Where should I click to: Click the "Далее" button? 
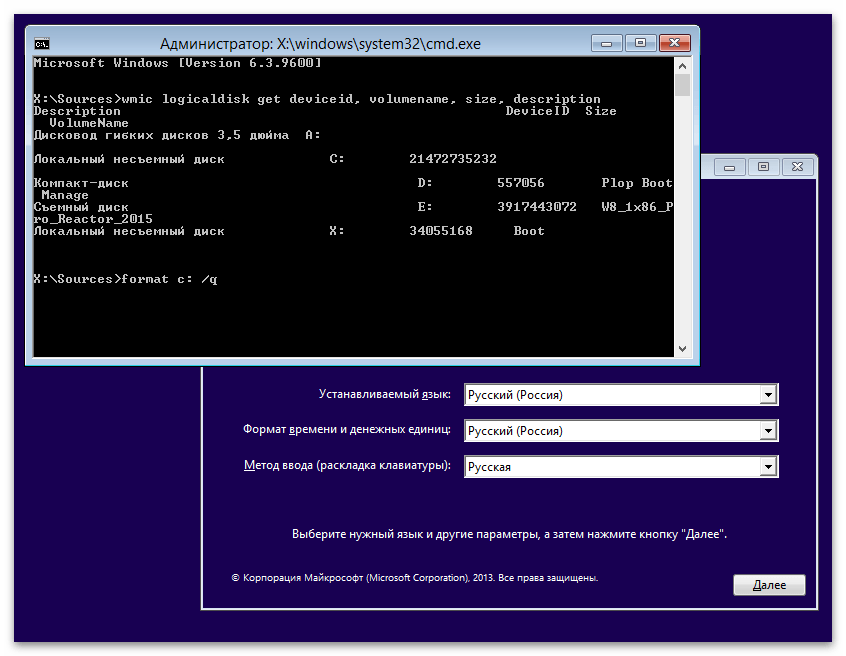coord(769,585)
